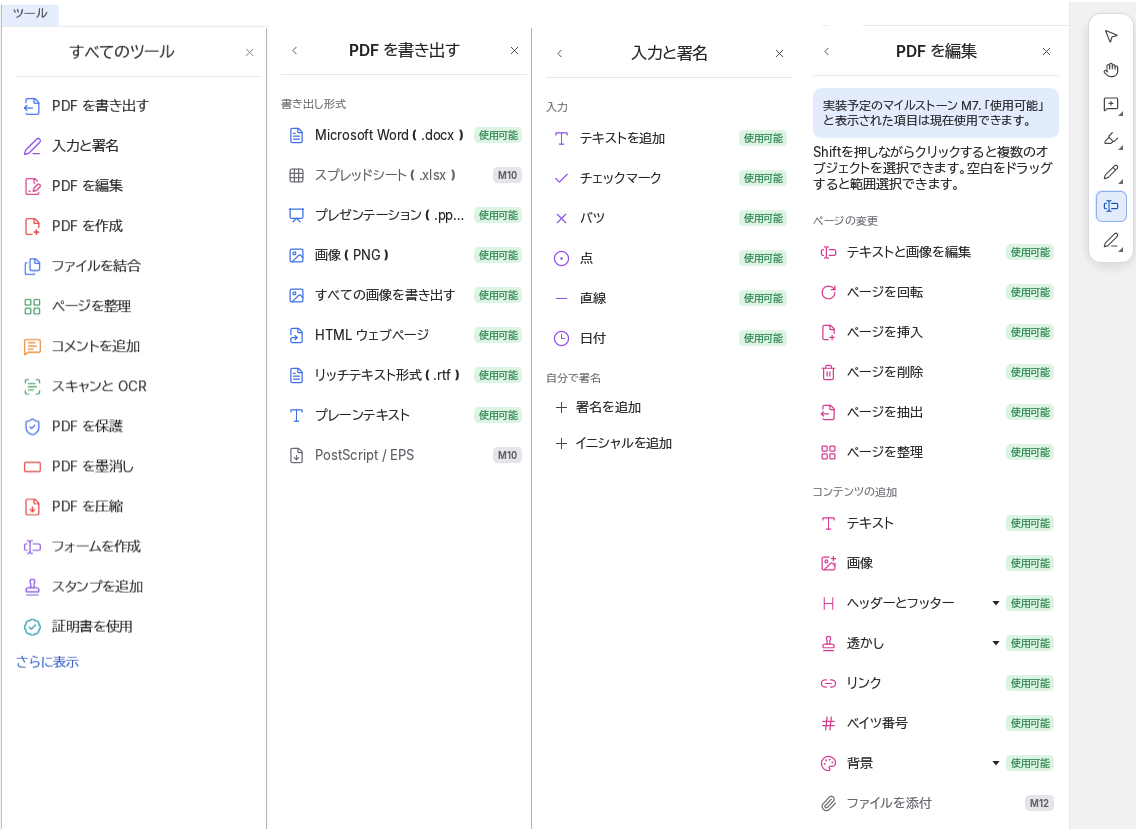The height and width of the screenshot is (829, 1136).
Task: Click the trash icon for ページを削除
Action: click(x=828, y=372)
